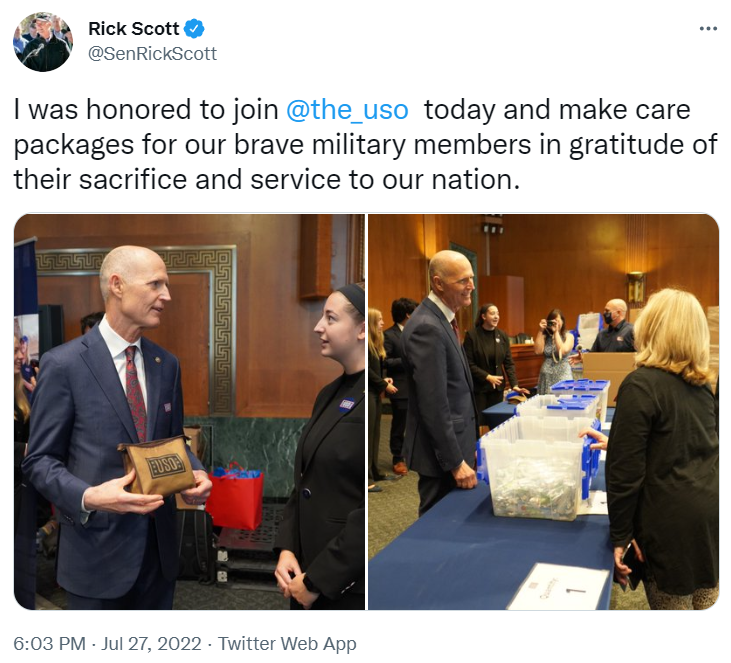Click the tweet text about care packages
Screen dimensions: 731x663
(x=366, y=145)
